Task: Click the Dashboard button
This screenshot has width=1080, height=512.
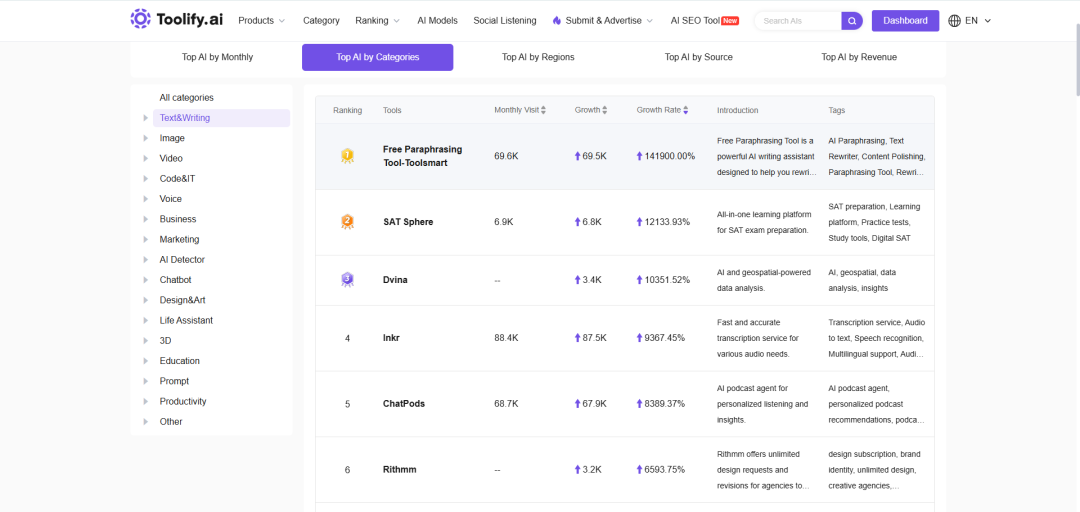Action: tap(905, 21)
